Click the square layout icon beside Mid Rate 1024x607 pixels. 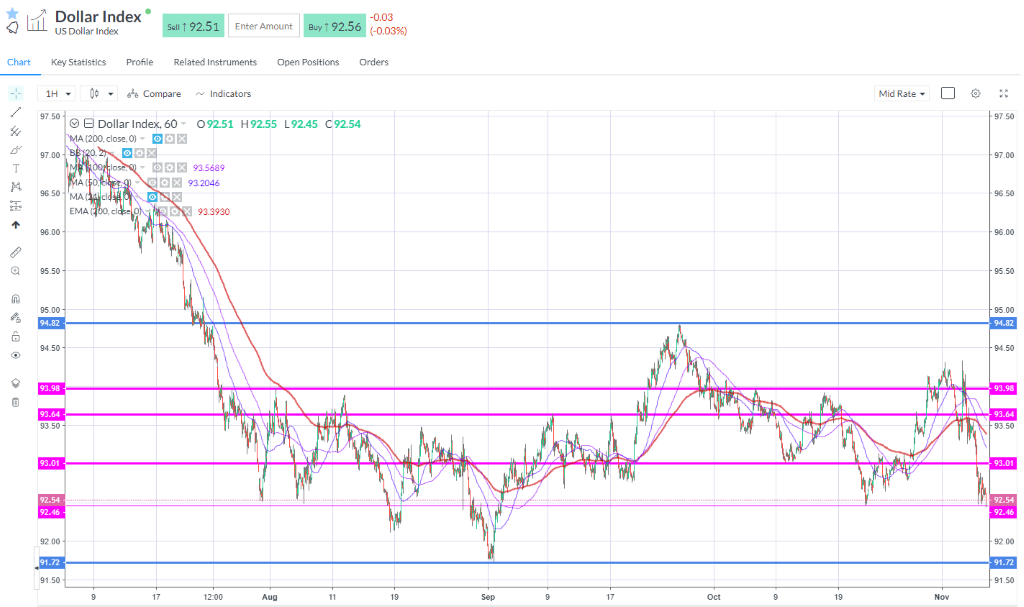click(948, 93)
